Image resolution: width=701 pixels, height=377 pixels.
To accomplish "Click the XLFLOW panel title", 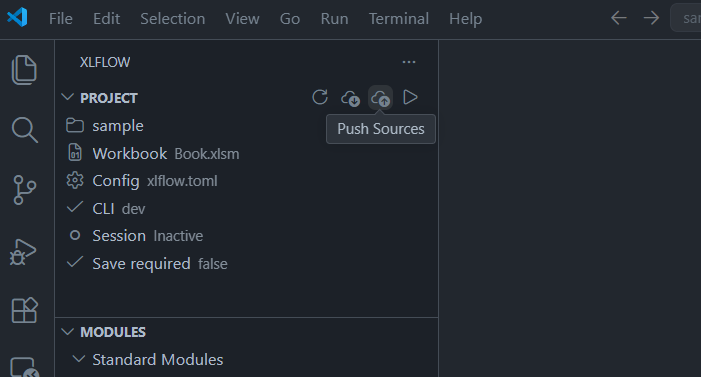I will point(105,62).
